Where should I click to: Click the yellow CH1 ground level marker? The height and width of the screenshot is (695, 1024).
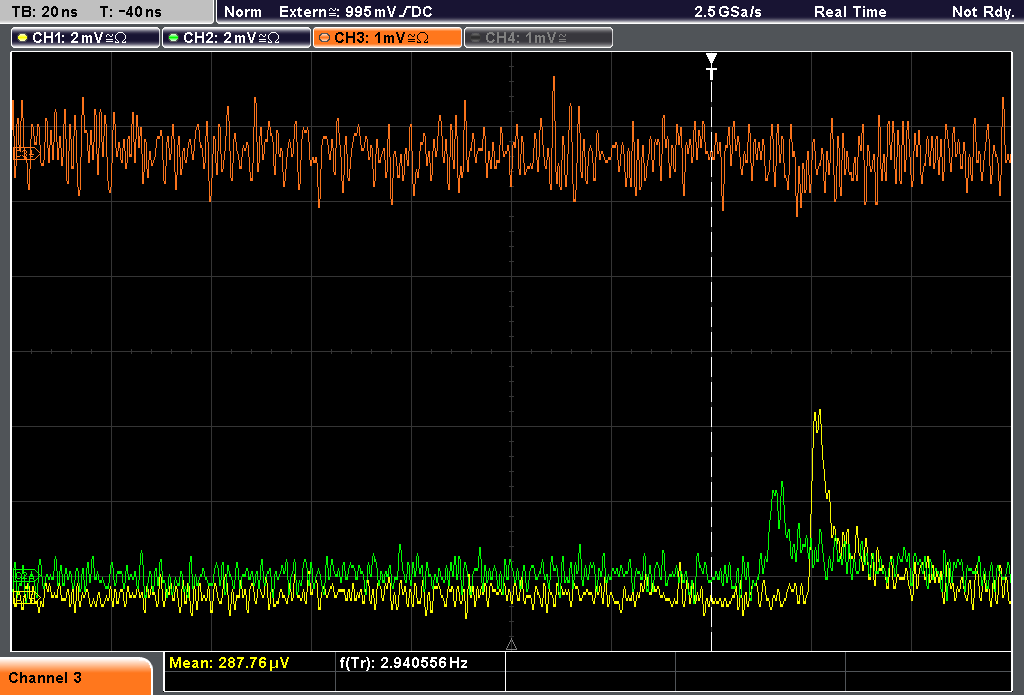26,596
